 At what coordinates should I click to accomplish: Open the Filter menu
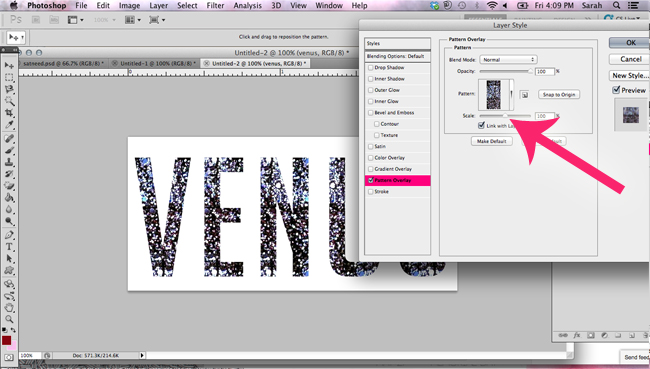(x=216, y=5)
